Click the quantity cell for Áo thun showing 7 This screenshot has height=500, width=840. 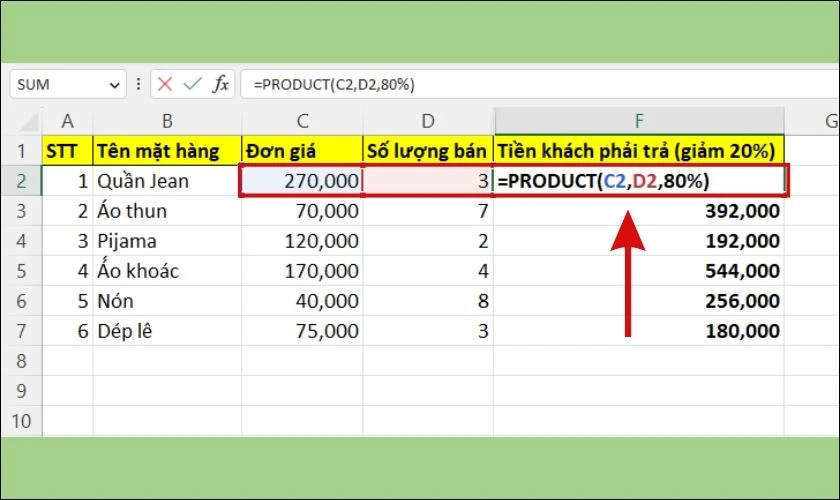(x=428, y=211)
